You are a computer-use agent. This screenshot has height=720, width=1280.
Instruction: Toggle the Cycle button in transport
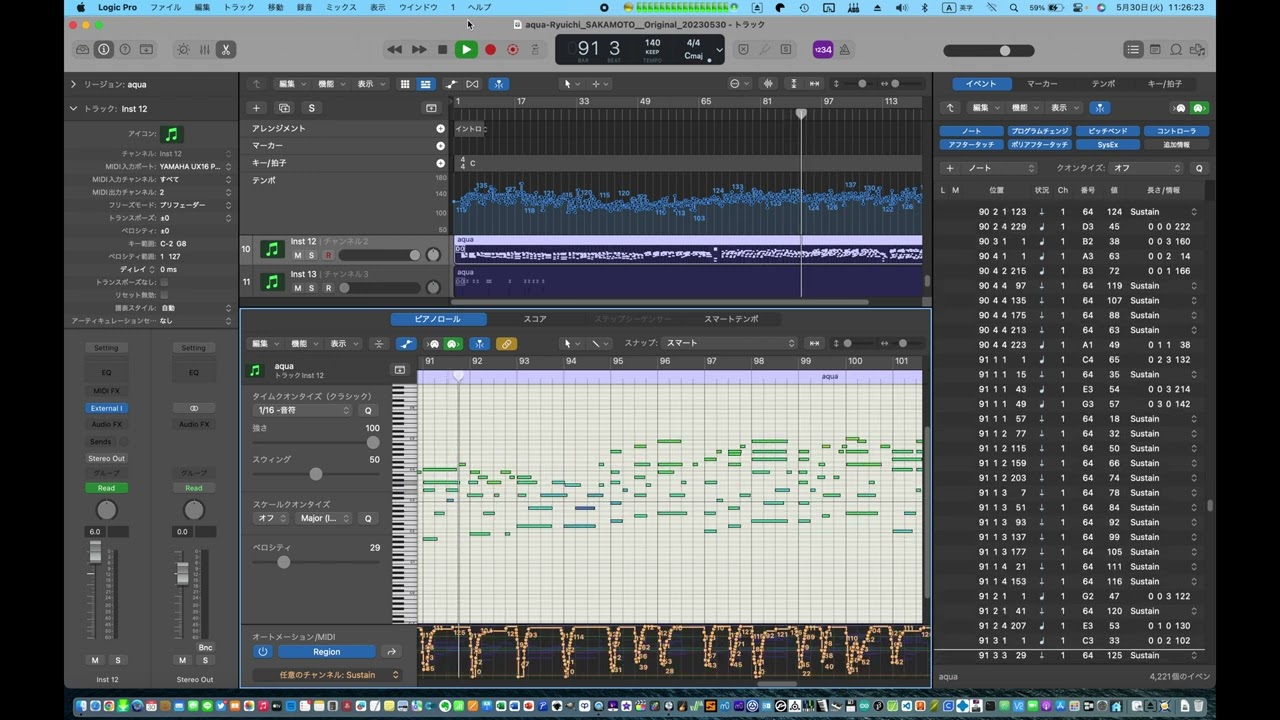(x=535, y=50)
